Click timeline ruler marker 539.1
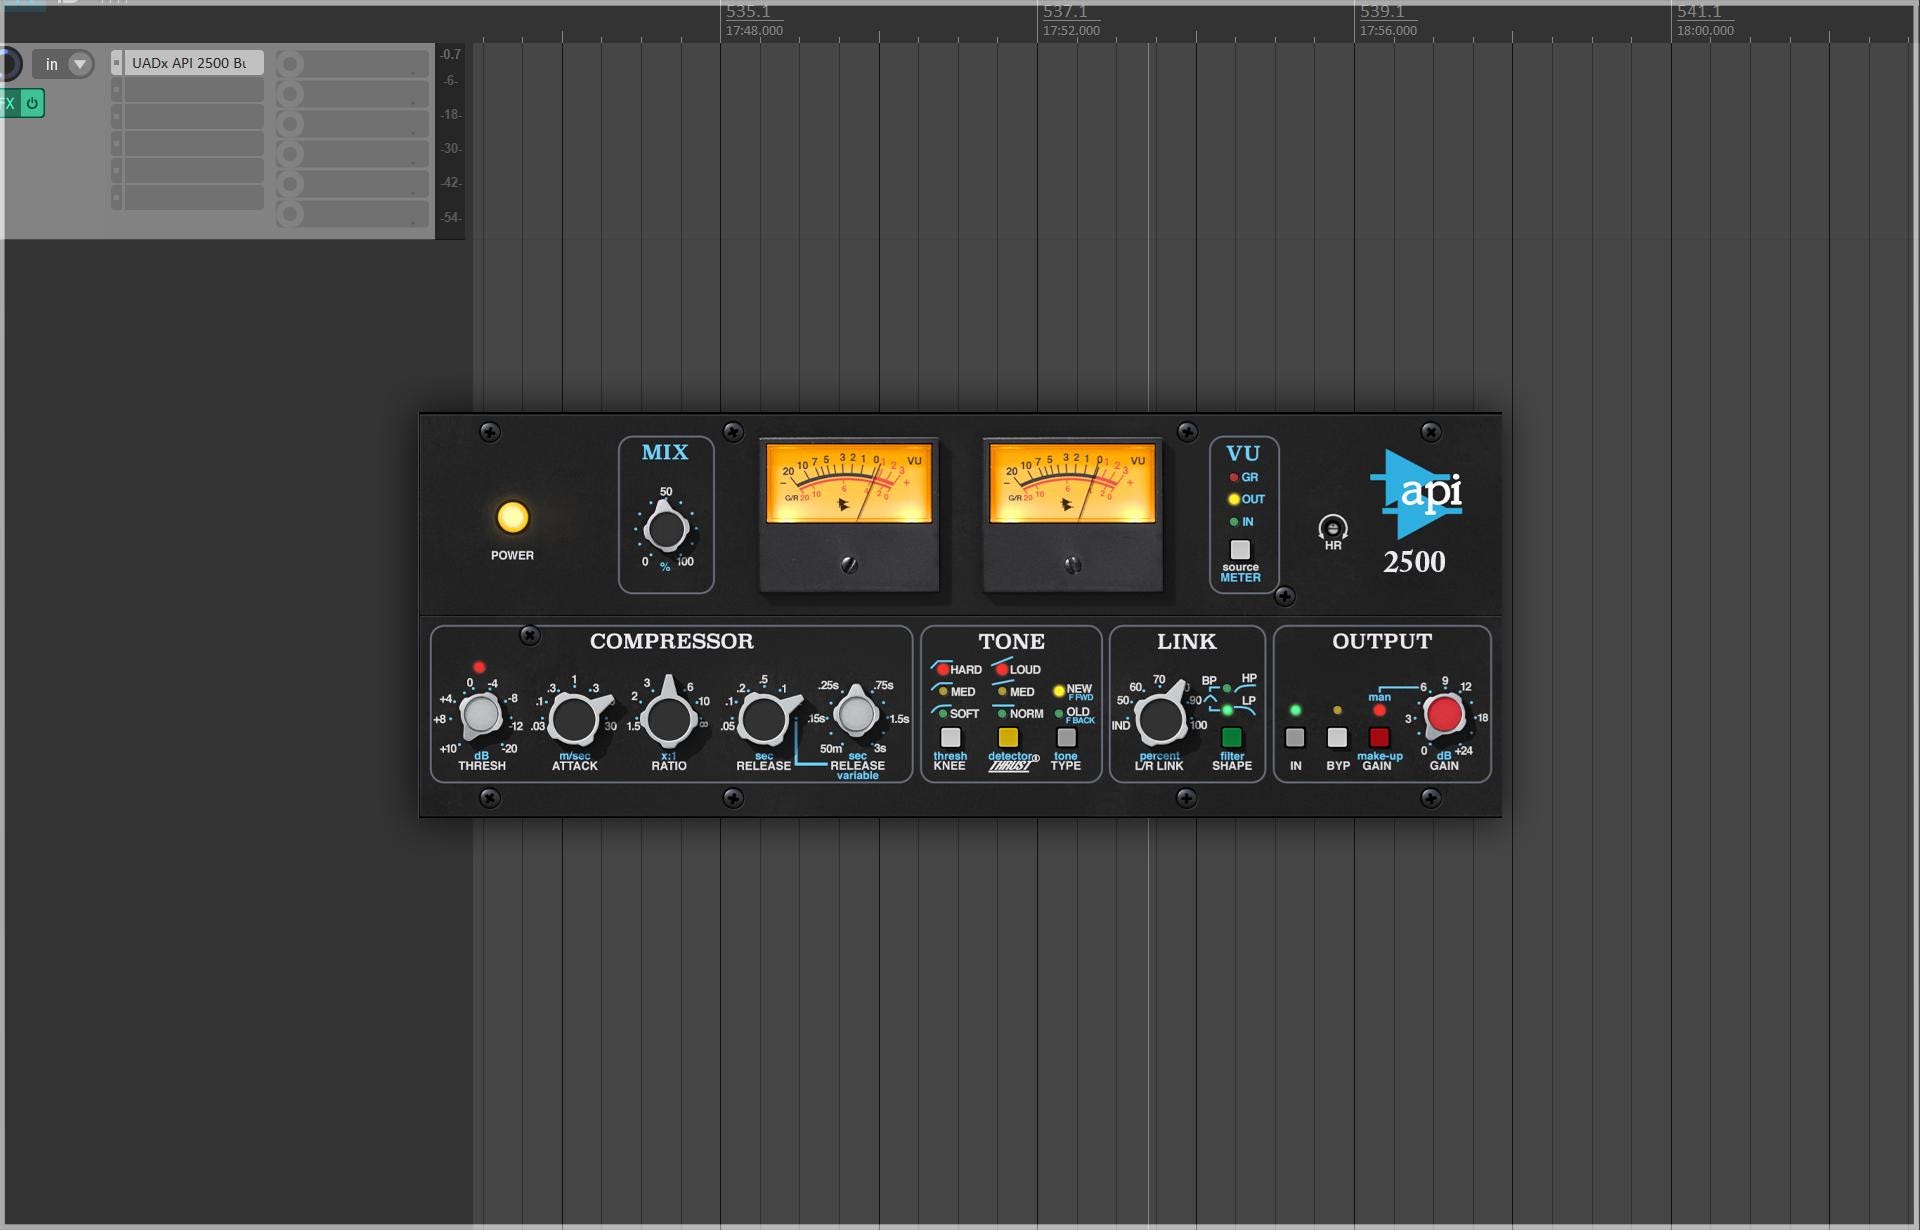1920x1230 pixels. [x=1382, y=12]
